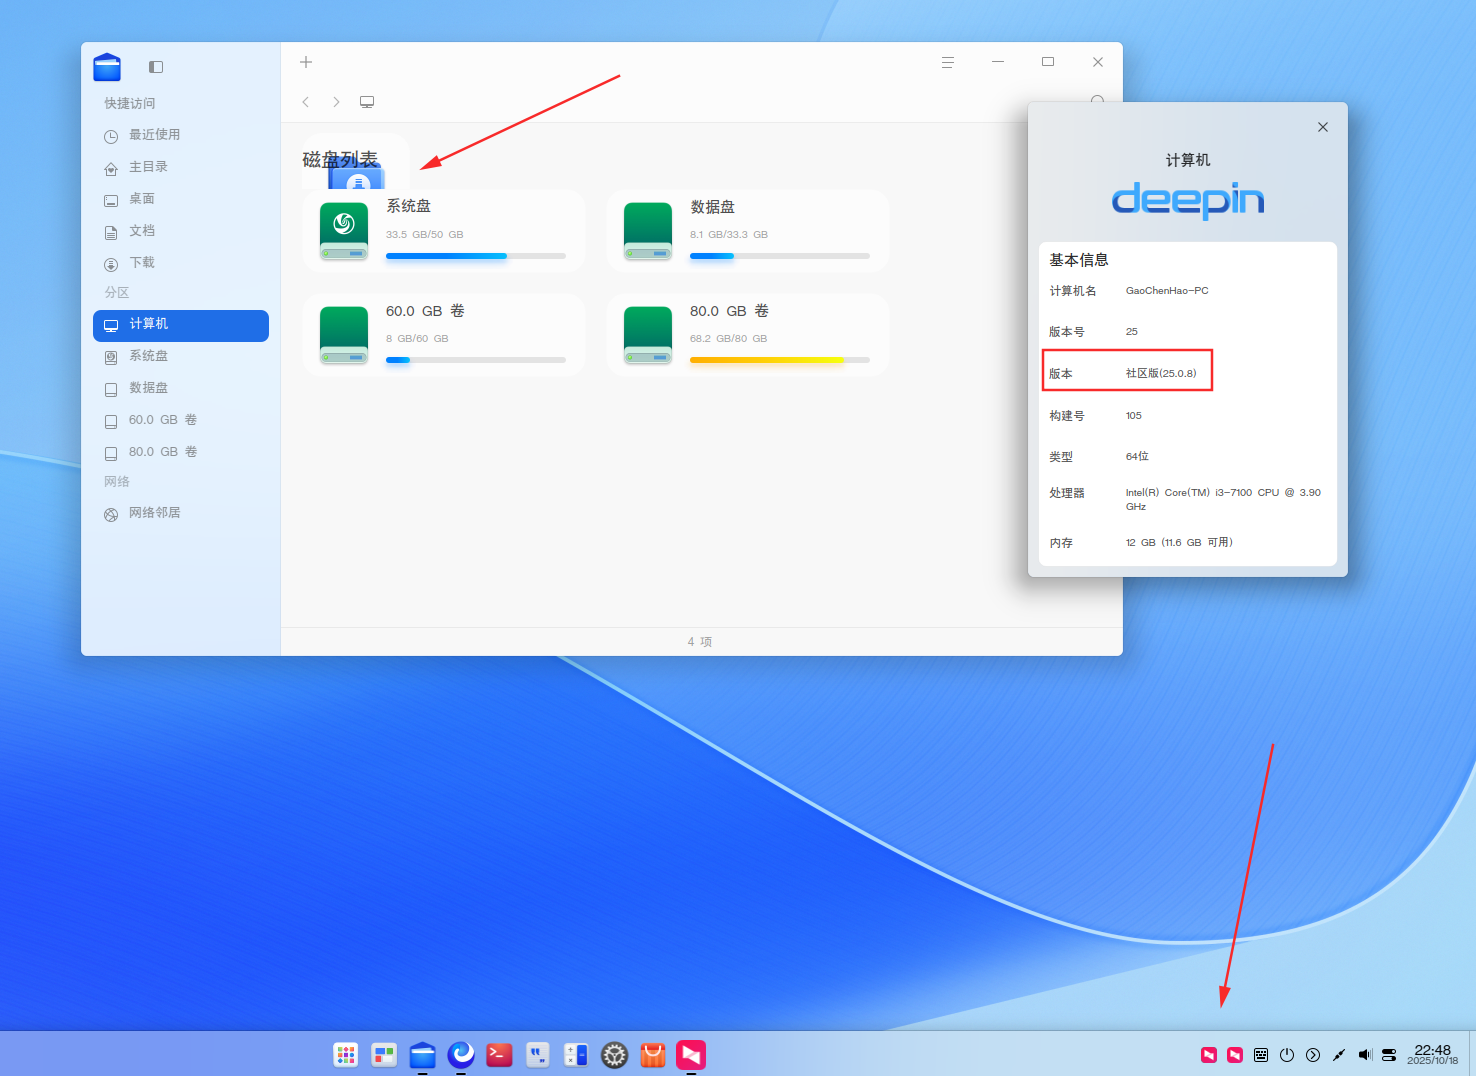Open 下载 downloads in the sidebar
1476x1076 pixels.
pos(181,263)
